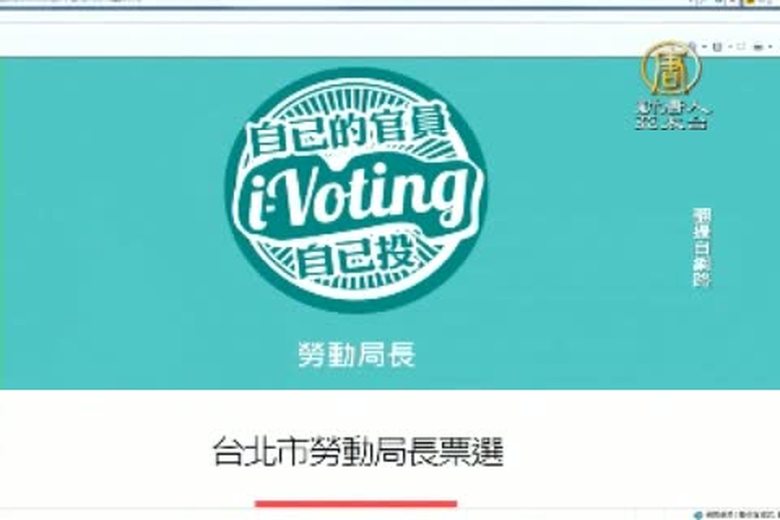This screenshot has width=780, height=520.
Task: Click the Home icon in browser command bar
Action: click(693, 47)
